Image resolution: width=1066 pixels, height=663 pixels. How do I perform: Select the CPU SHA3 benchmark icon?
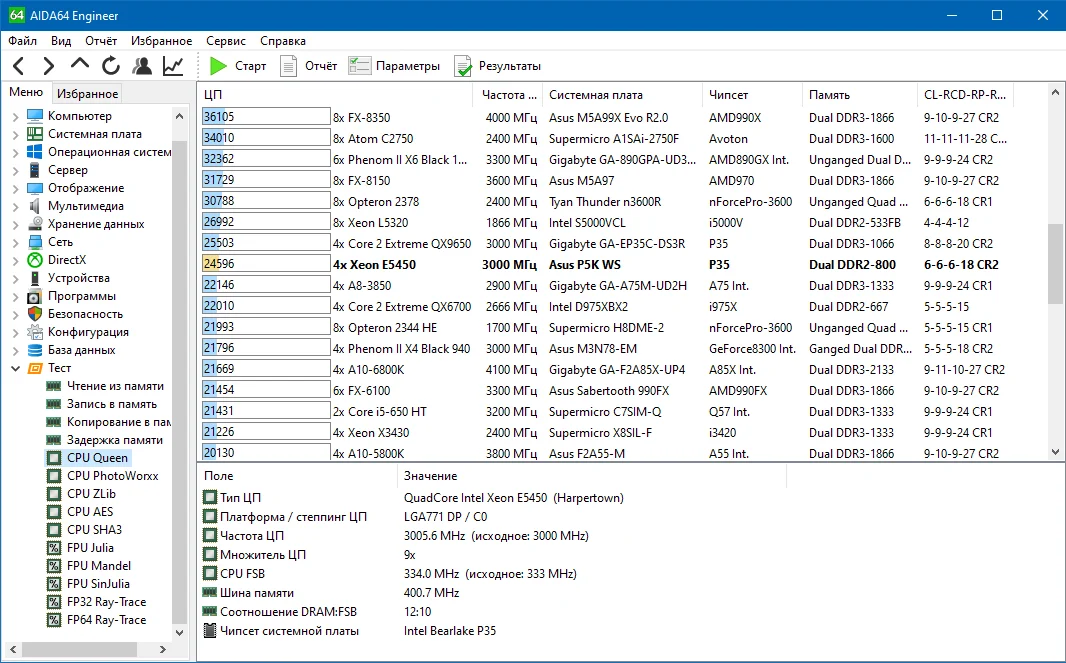pos(54,530)
